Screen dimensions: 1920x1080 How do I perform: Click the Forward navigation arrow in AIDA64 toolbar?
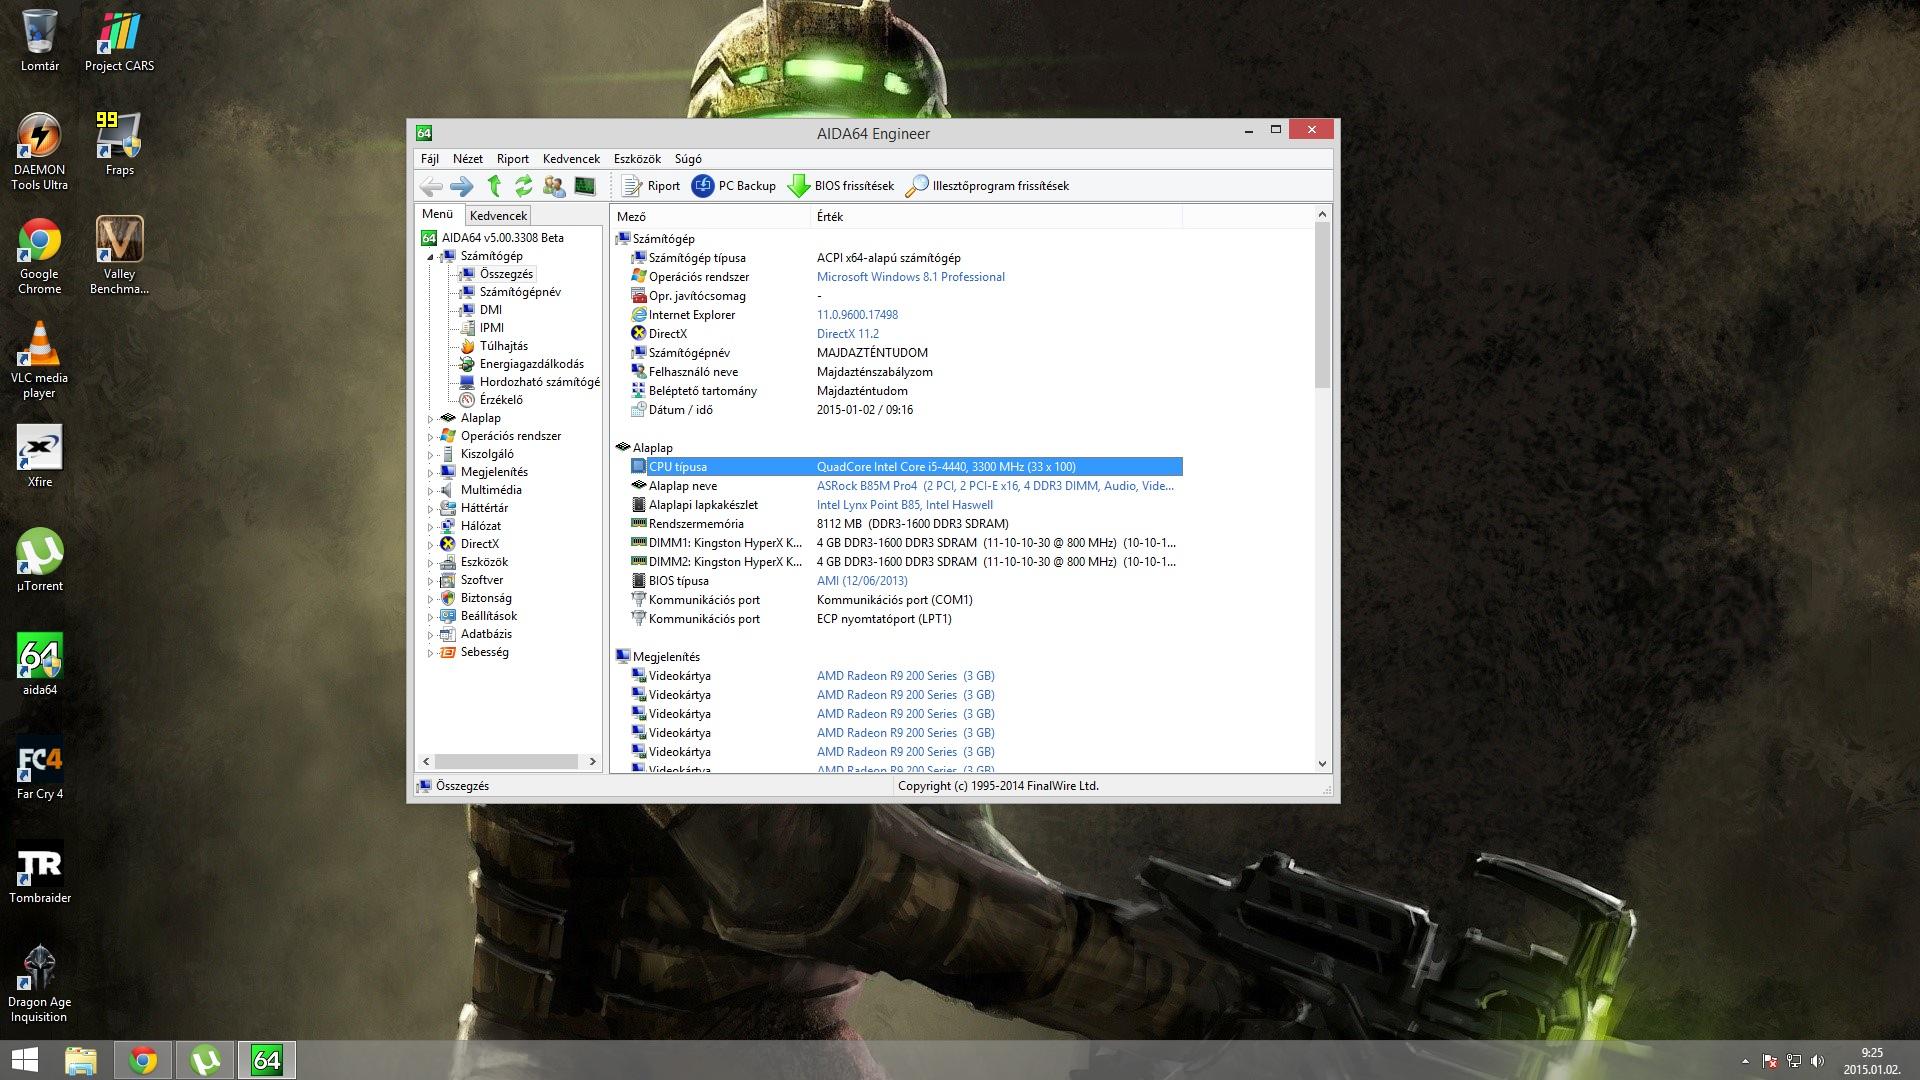pyautogui.click(x=461, y=186)
